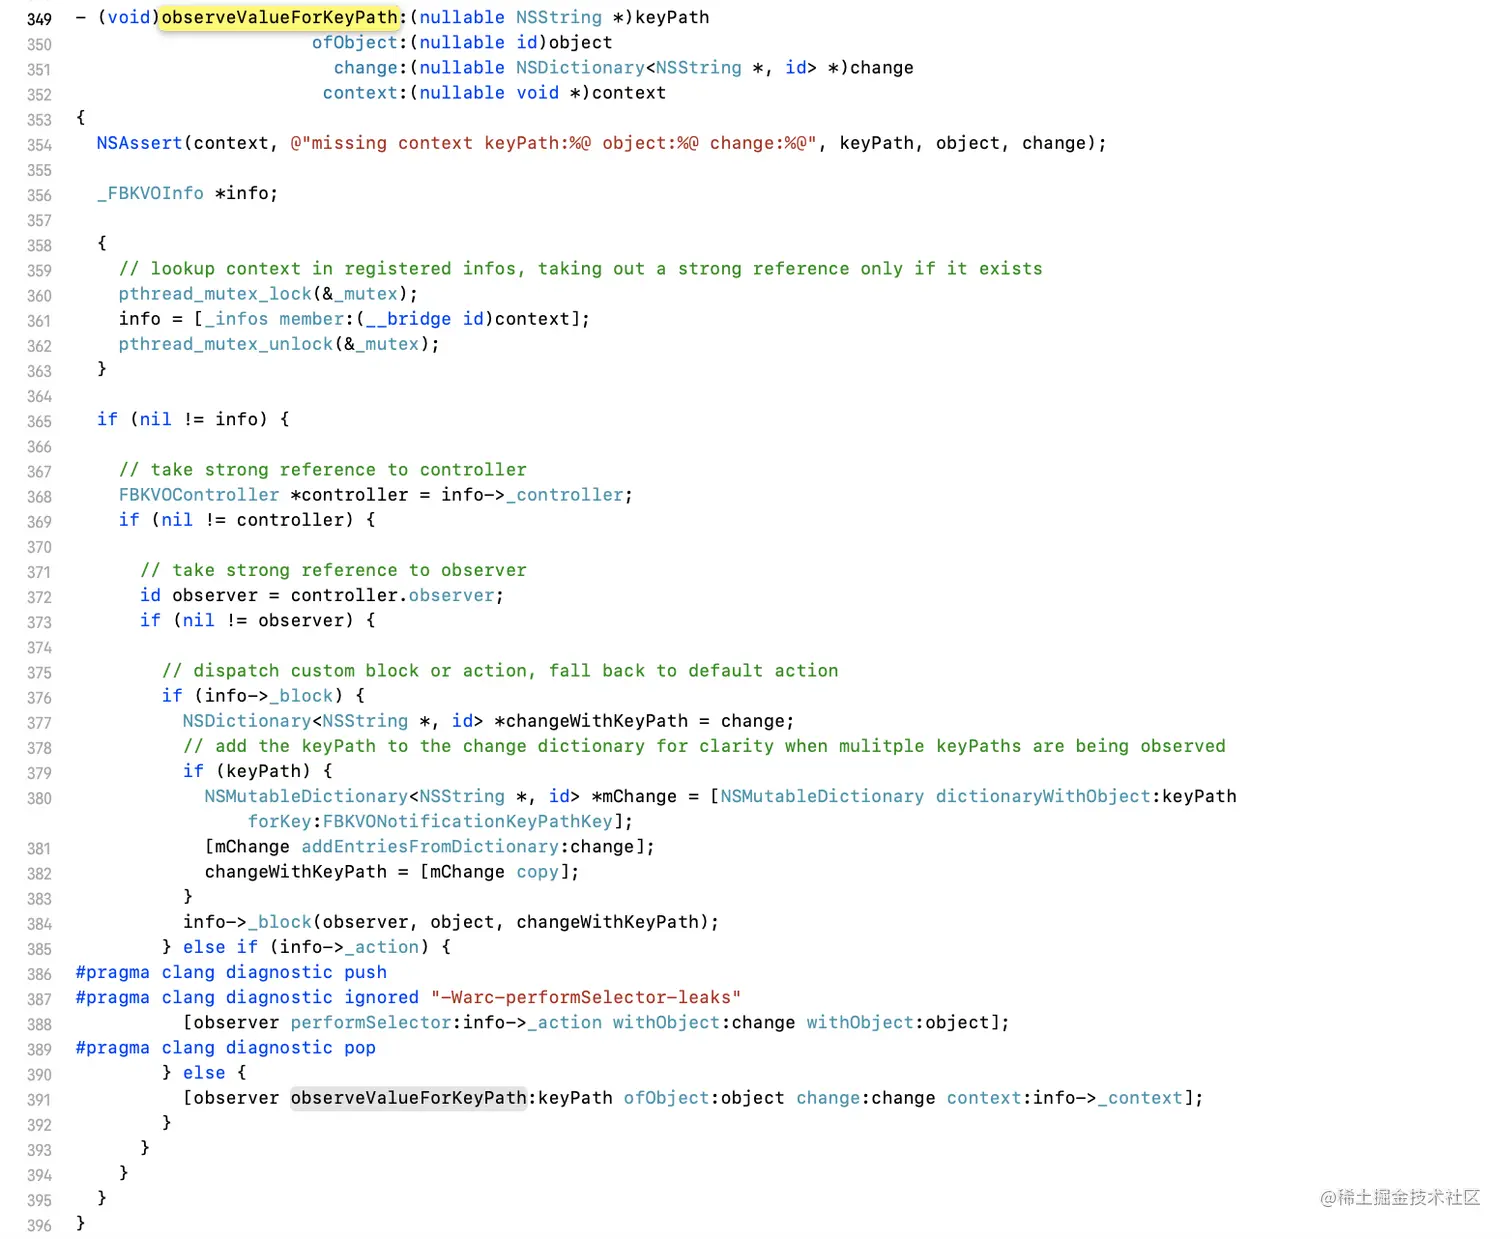Select the observer property reference on line 372
Viewport: 1512px width, 1239px height.
click(451, 595)
